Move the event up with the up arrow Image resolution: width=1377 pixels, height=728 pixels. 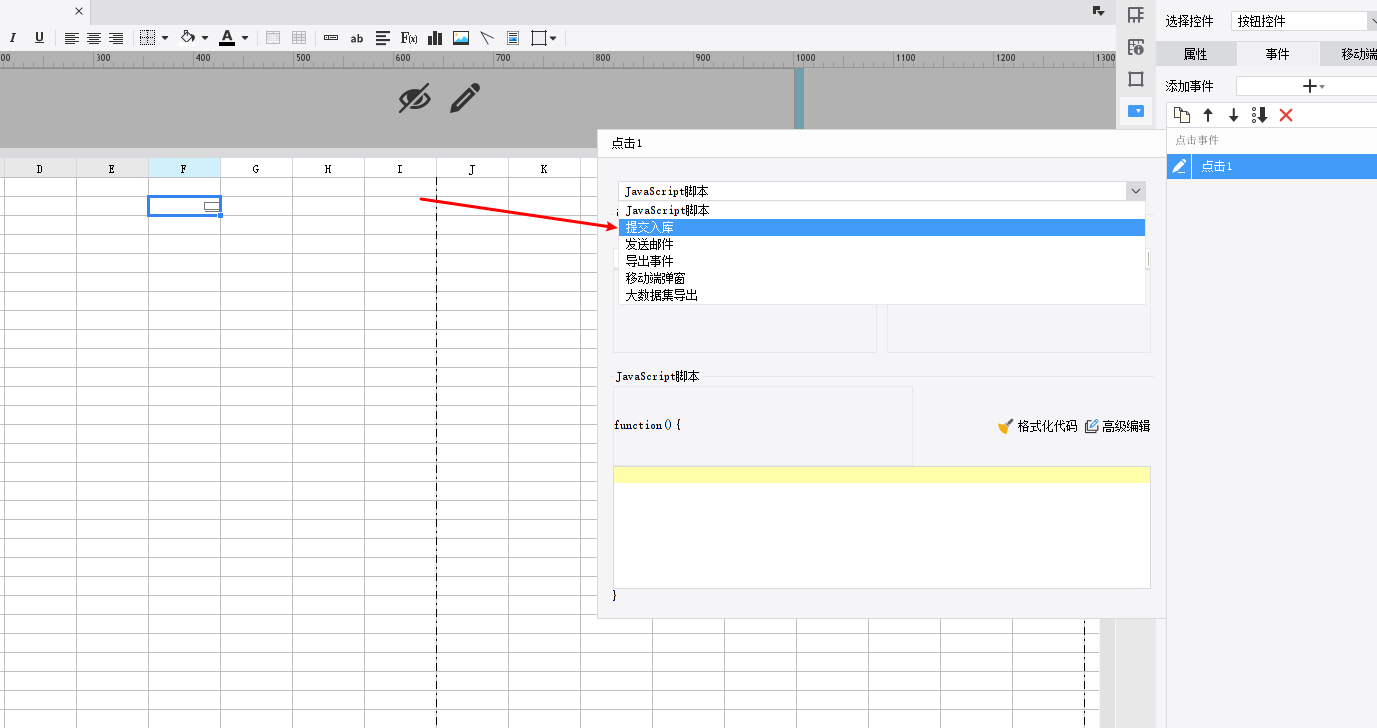[x=1208, y=115]
